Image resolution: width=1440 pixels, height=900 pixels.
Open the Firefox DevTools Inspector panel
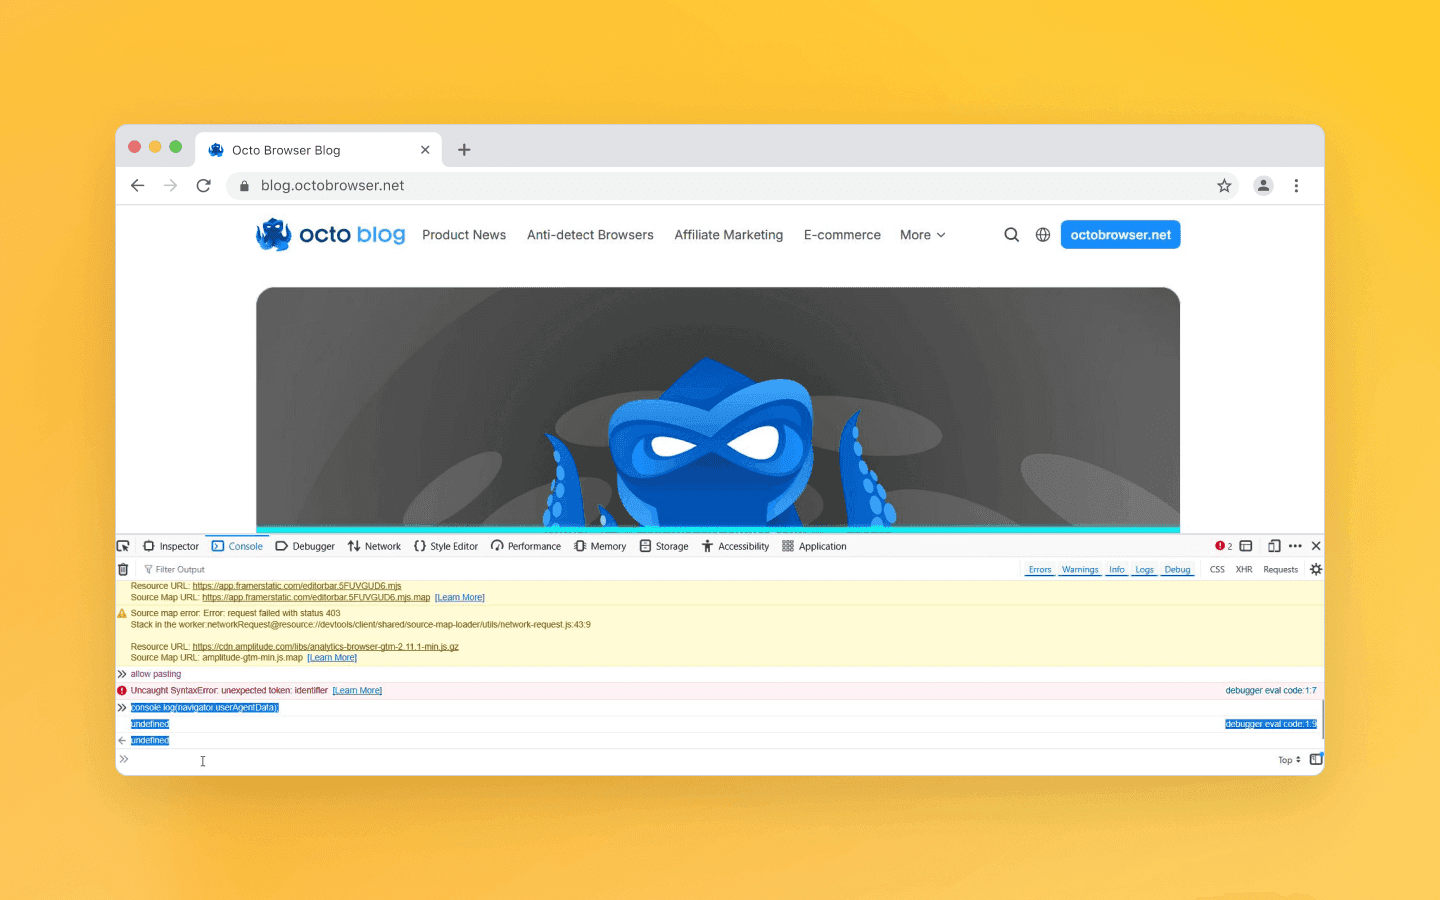(x=171, y=546)
